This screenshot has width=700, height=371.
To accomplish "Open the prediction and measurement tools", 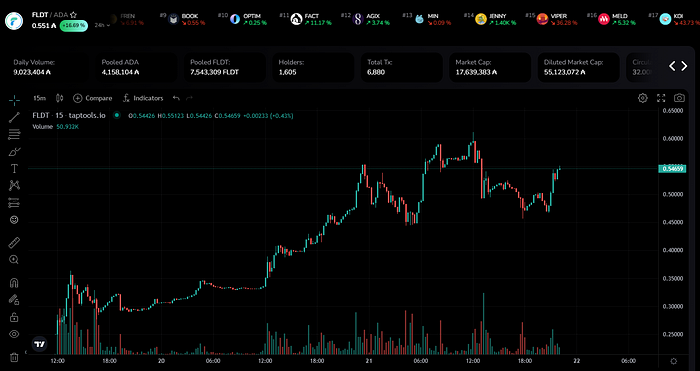I will [14, 203].
